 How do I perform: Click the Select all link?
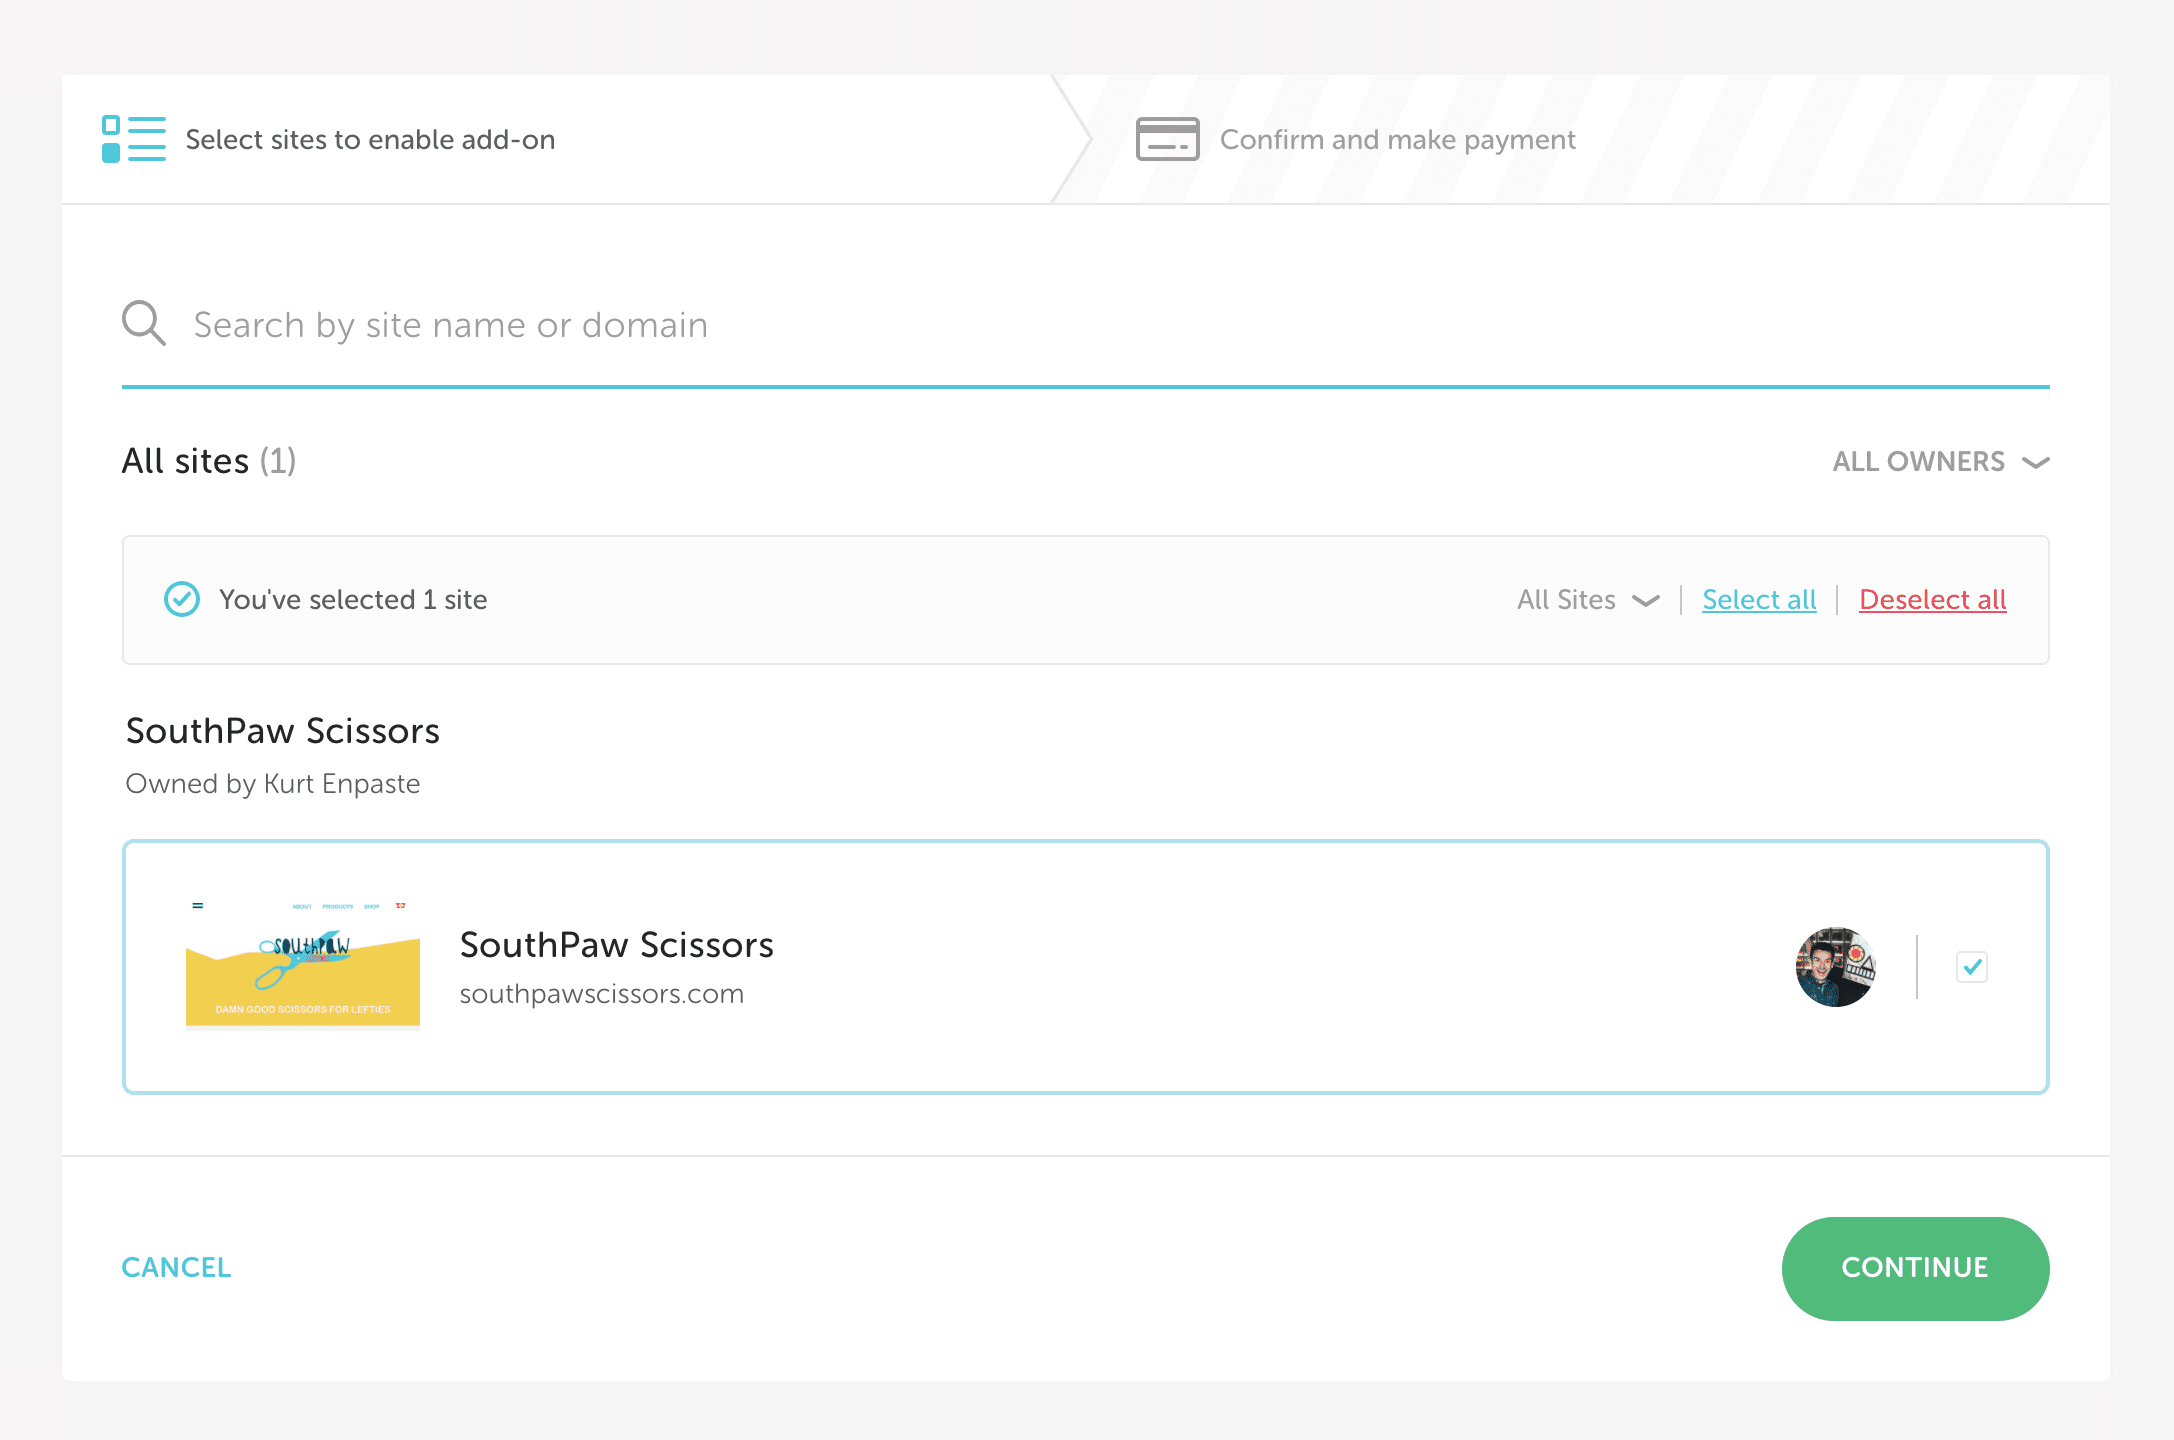(x=1759, y=599)
